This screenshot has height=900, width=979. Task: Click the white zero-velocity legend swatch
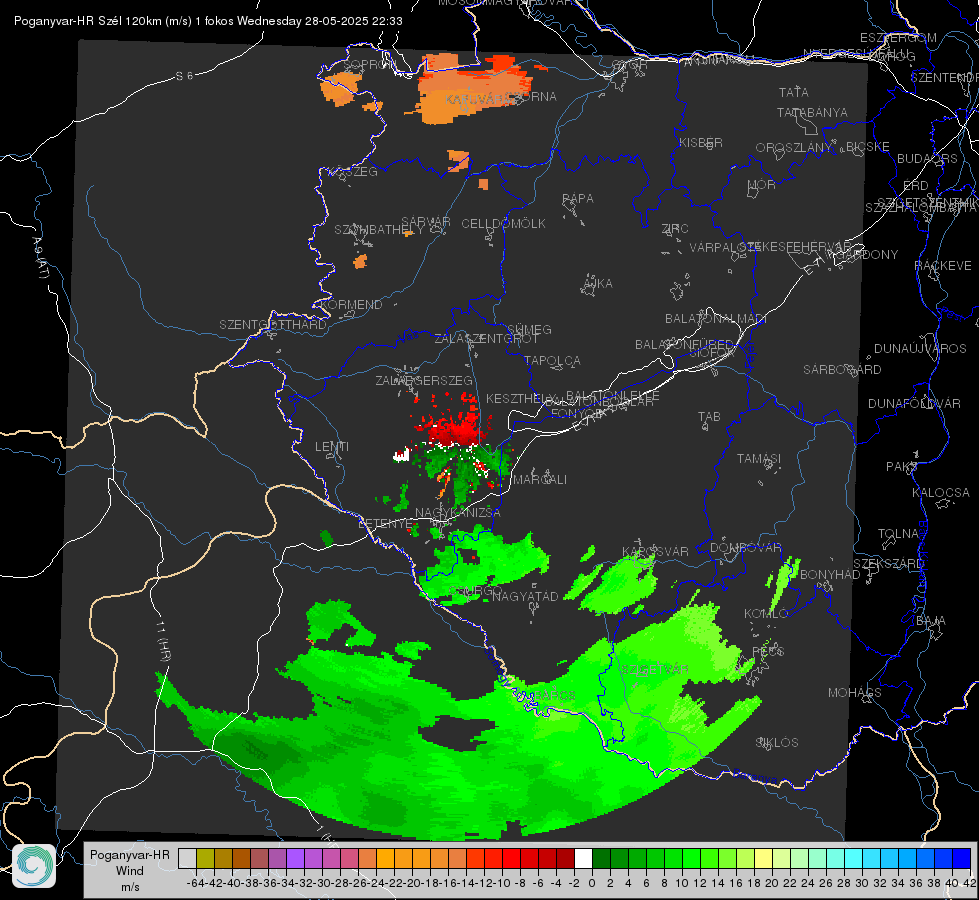583,858
